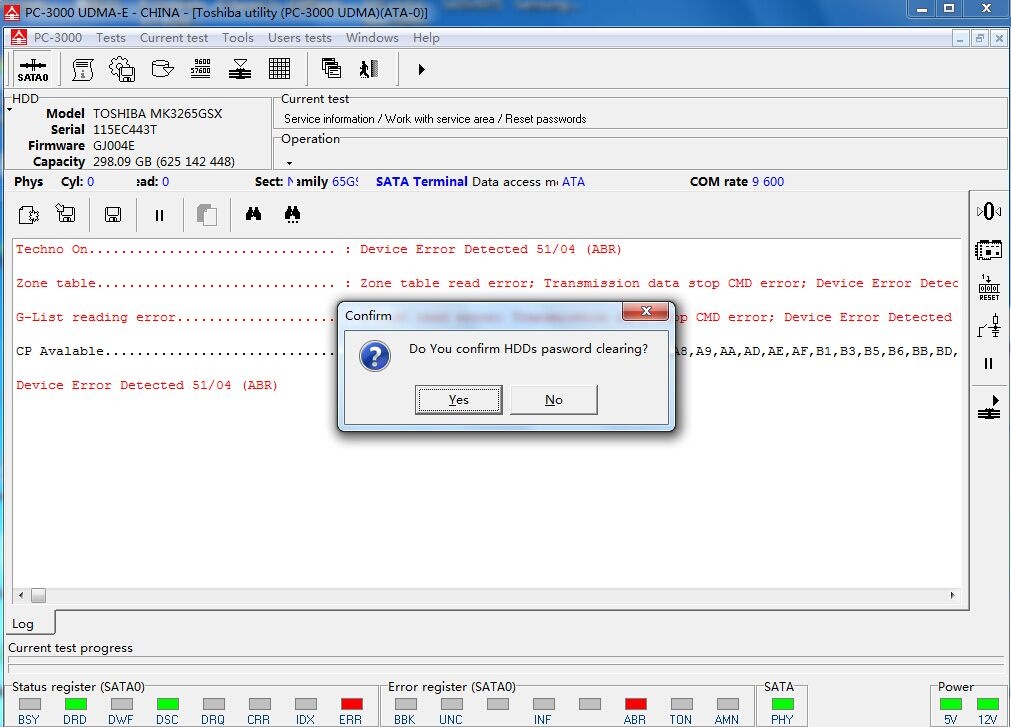Click the SATA0 port toolbar icon

pos(33,70)
